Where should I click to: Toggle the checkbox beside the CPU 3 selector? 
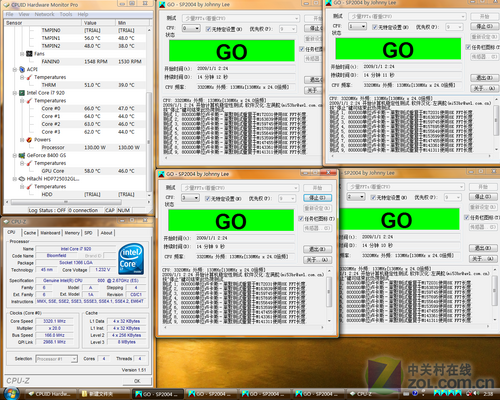click(x=207, y=199)
